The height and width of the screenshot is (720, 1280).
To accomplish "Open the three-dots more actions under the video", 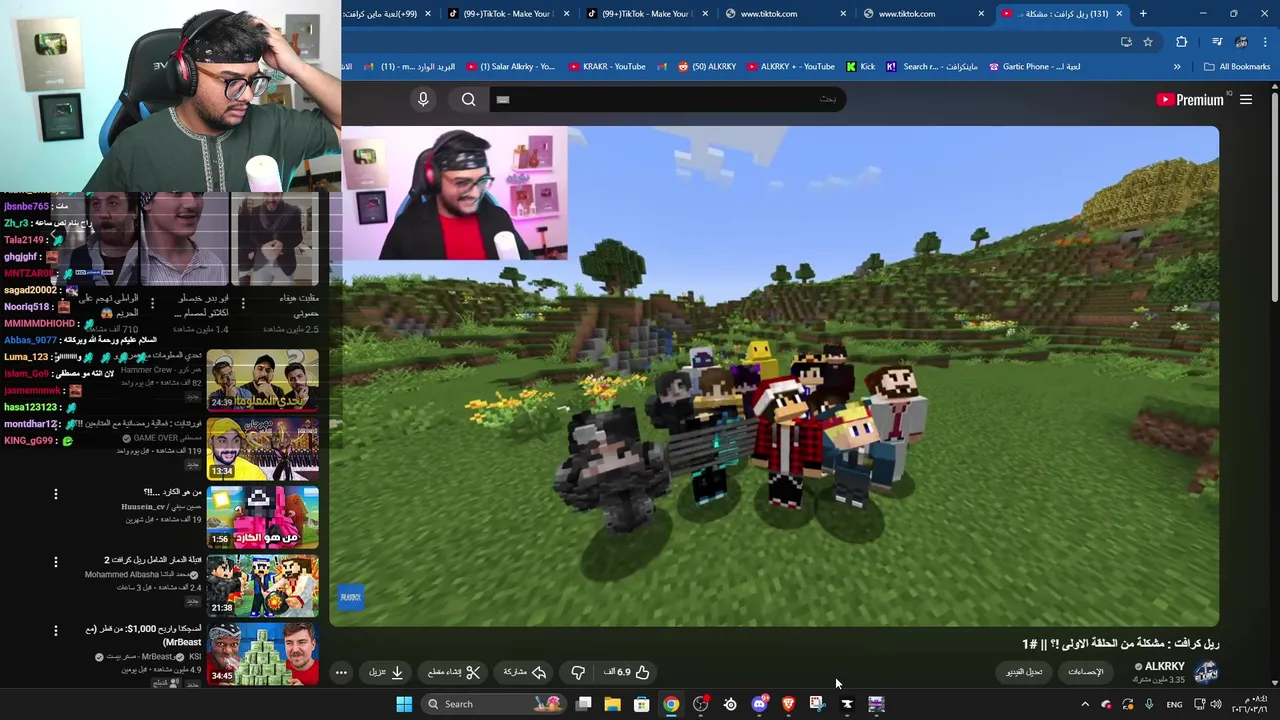I will coord(341,672).
